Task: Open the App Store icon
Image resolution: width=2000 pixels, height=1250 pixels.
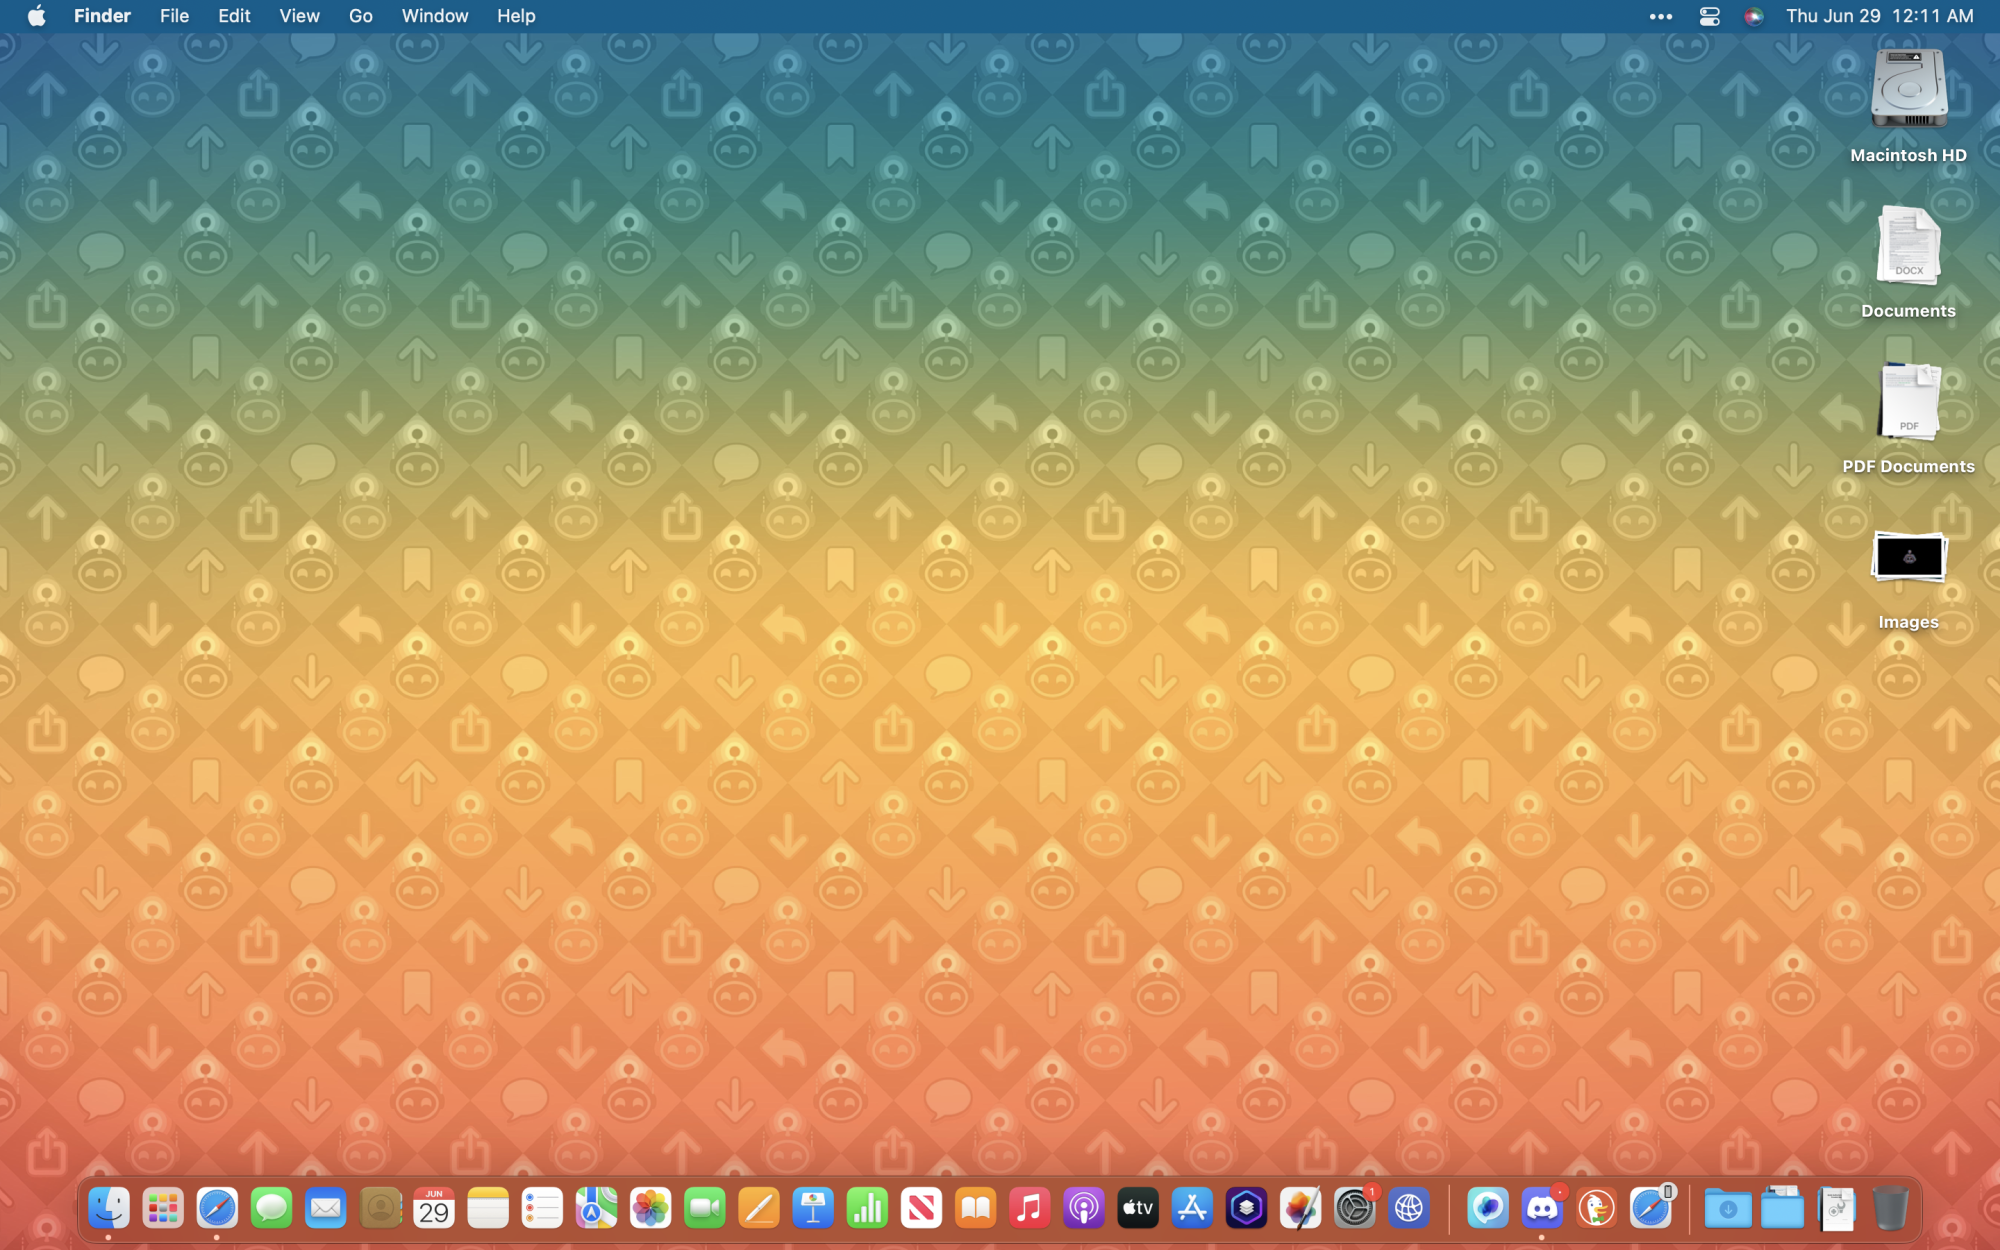Action: click(x=1192, y=1208)
